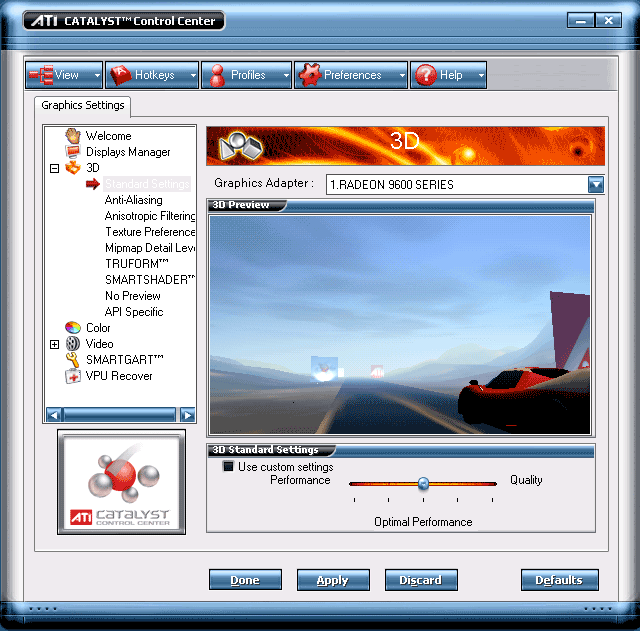Viewport: 640px width, 631px height.
Task: Click the Defaults button
Action: 560,580
